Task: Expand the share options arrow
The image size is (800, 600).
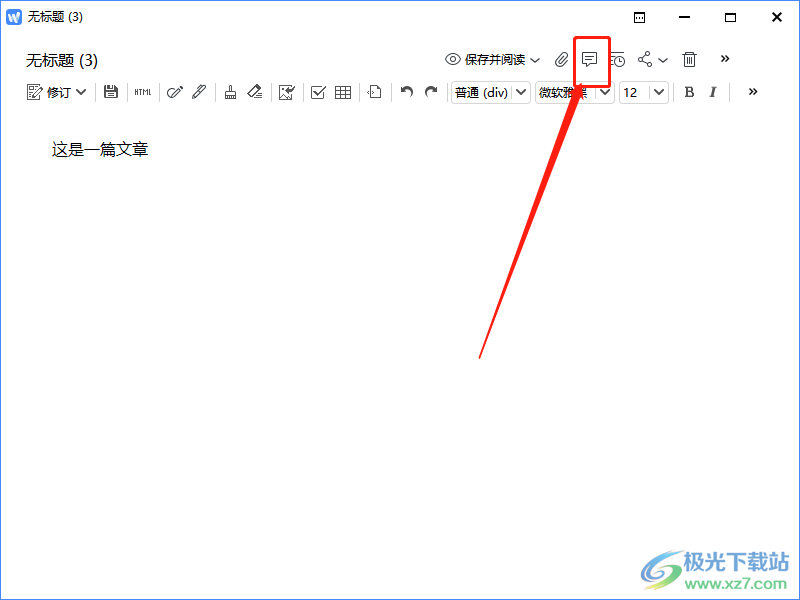Action: tap(663, 60)
